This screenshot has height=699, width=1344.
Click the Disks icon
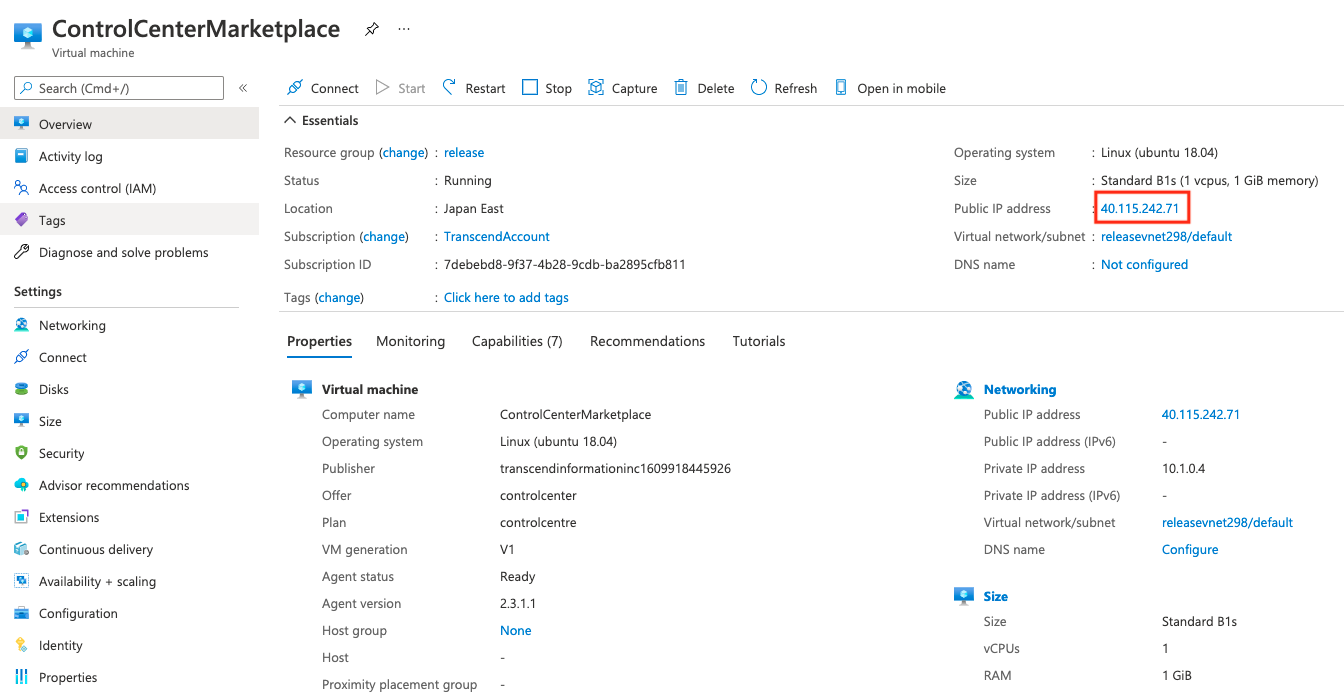(22, 389)
